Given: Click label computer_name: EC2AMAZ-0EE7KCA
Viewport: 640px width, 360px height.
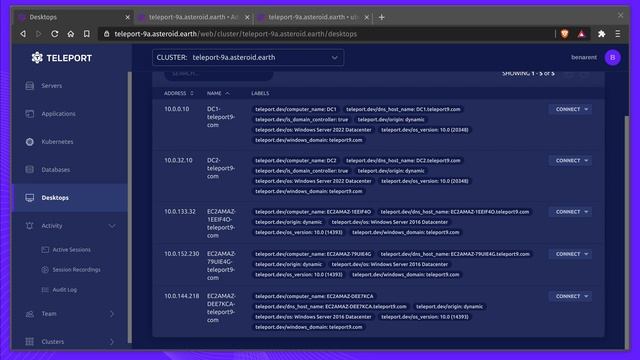Looking at the screenshot, I should click(314, 296).
